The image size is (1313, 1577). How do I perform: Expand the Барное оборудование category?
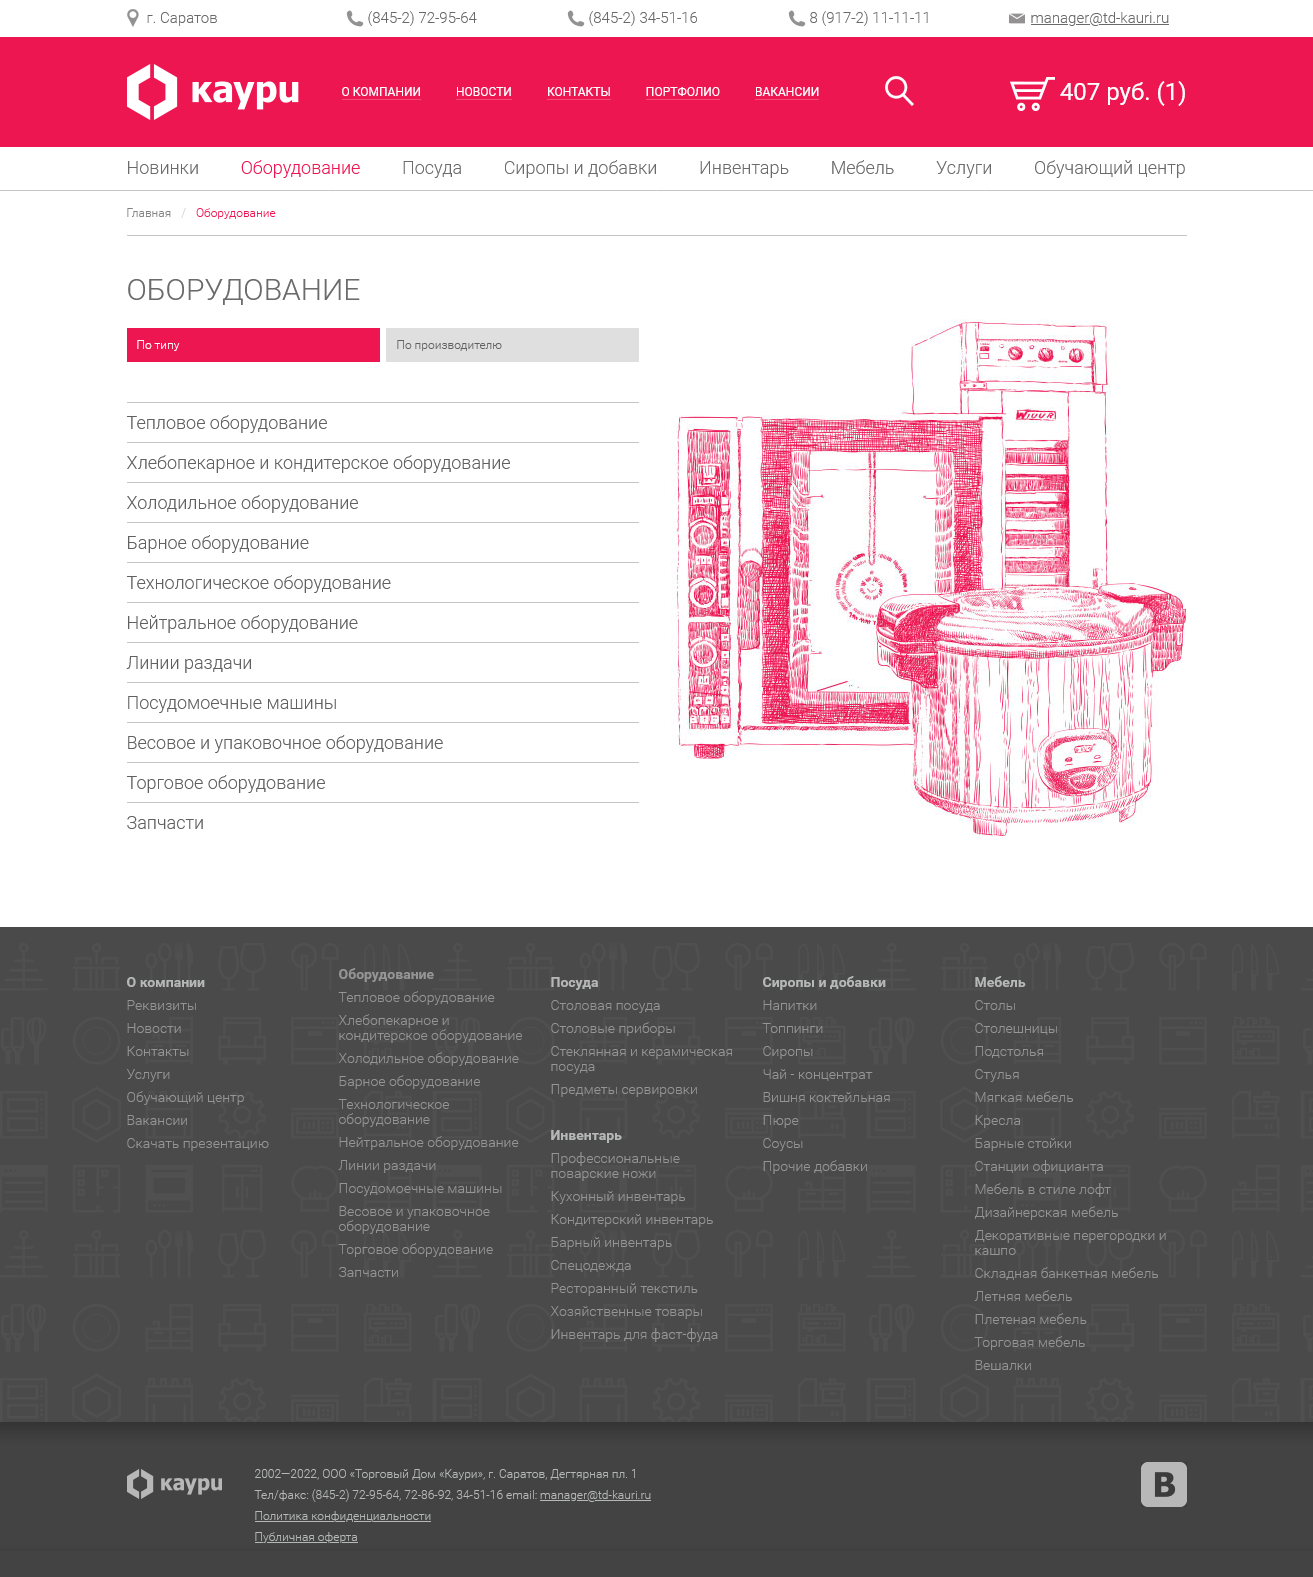tap(218, 543)
